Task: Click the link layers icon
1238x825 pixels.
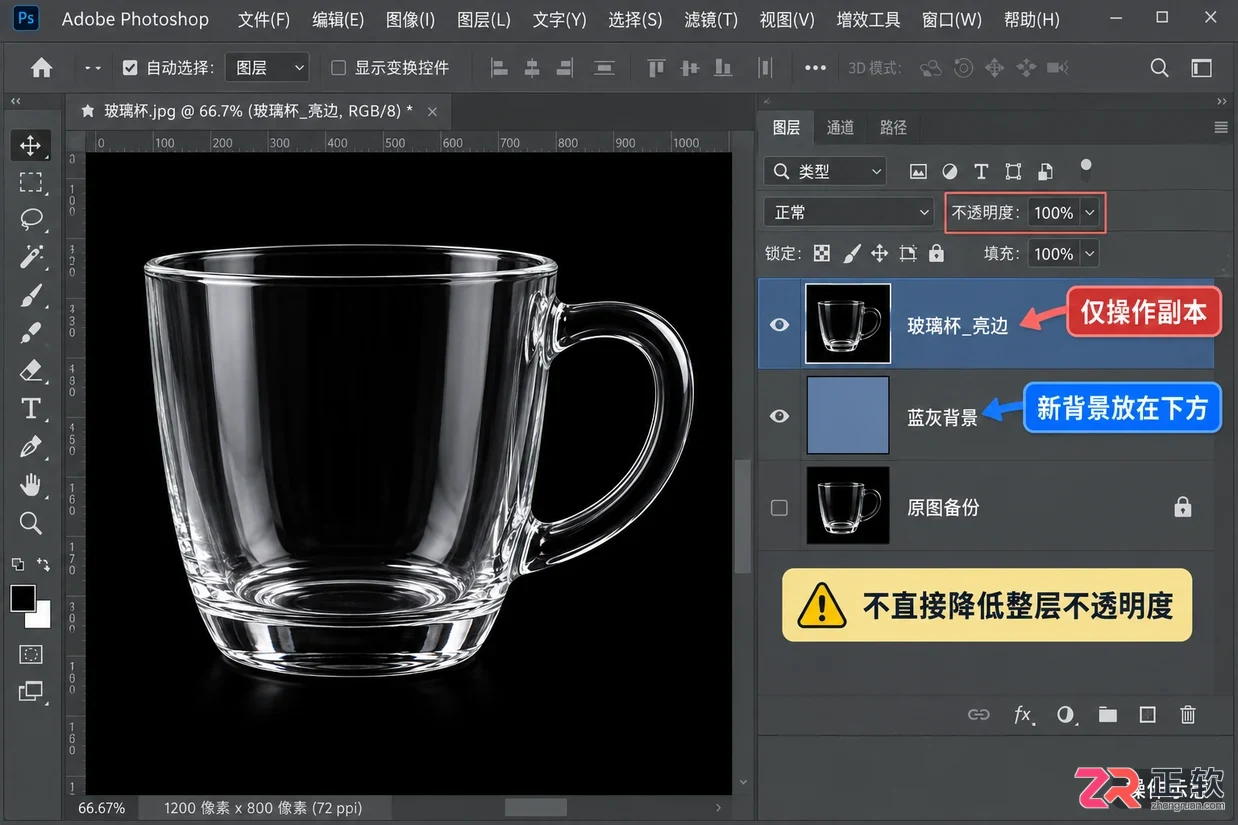Action: tap(978, 715)
